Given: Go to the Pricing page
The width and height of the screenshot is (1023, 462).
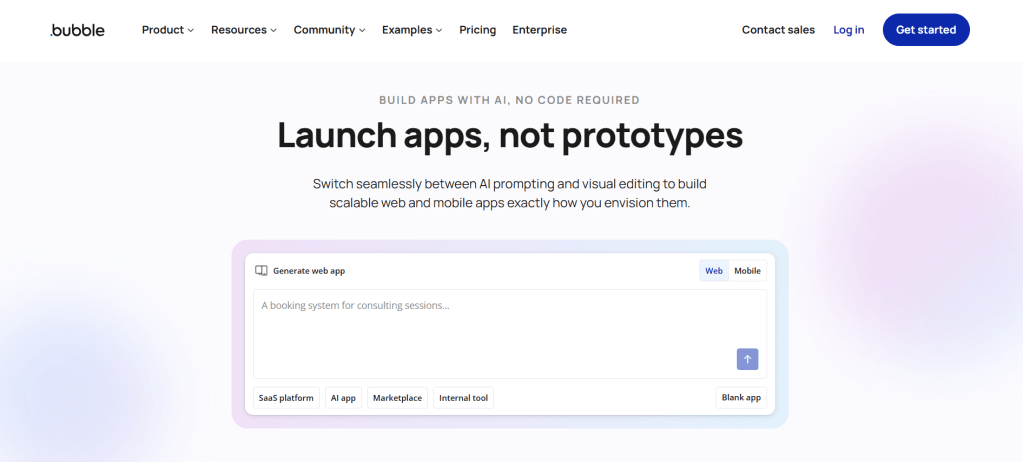Looking at the screenshot, I should 477,30.
